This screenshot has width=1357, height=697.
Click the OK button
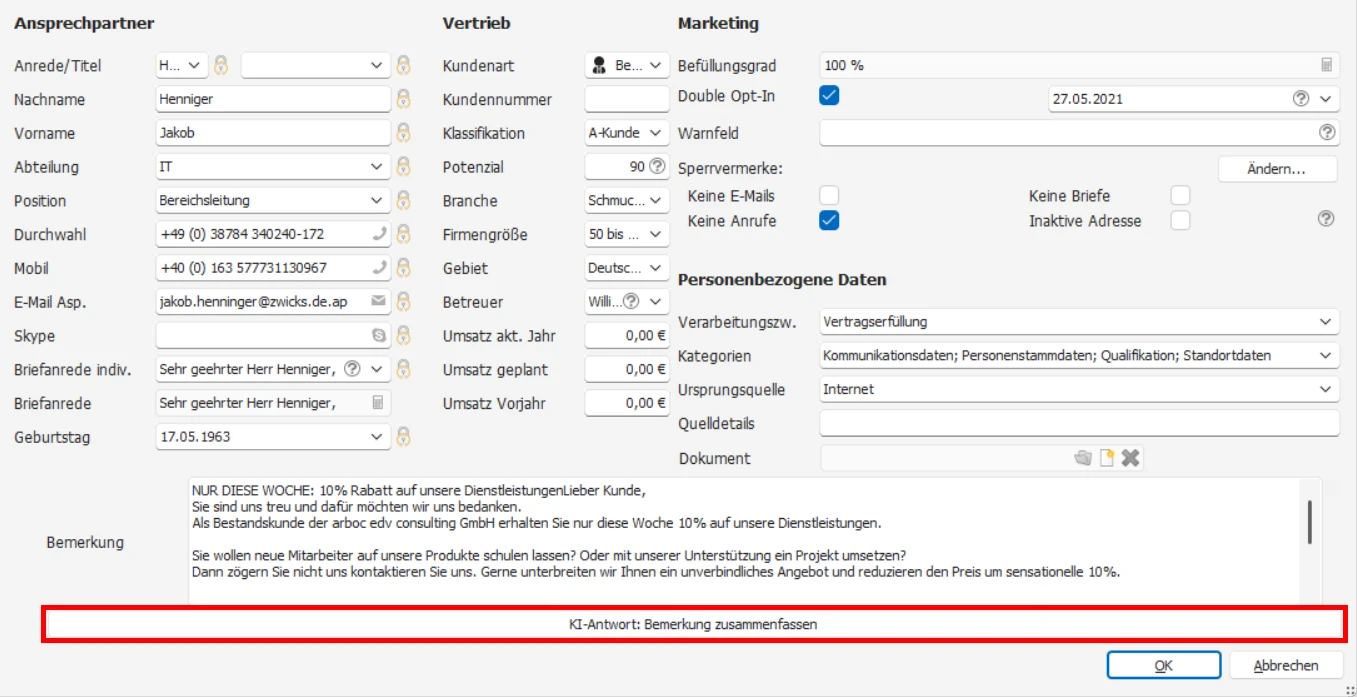click(1164, 665)
